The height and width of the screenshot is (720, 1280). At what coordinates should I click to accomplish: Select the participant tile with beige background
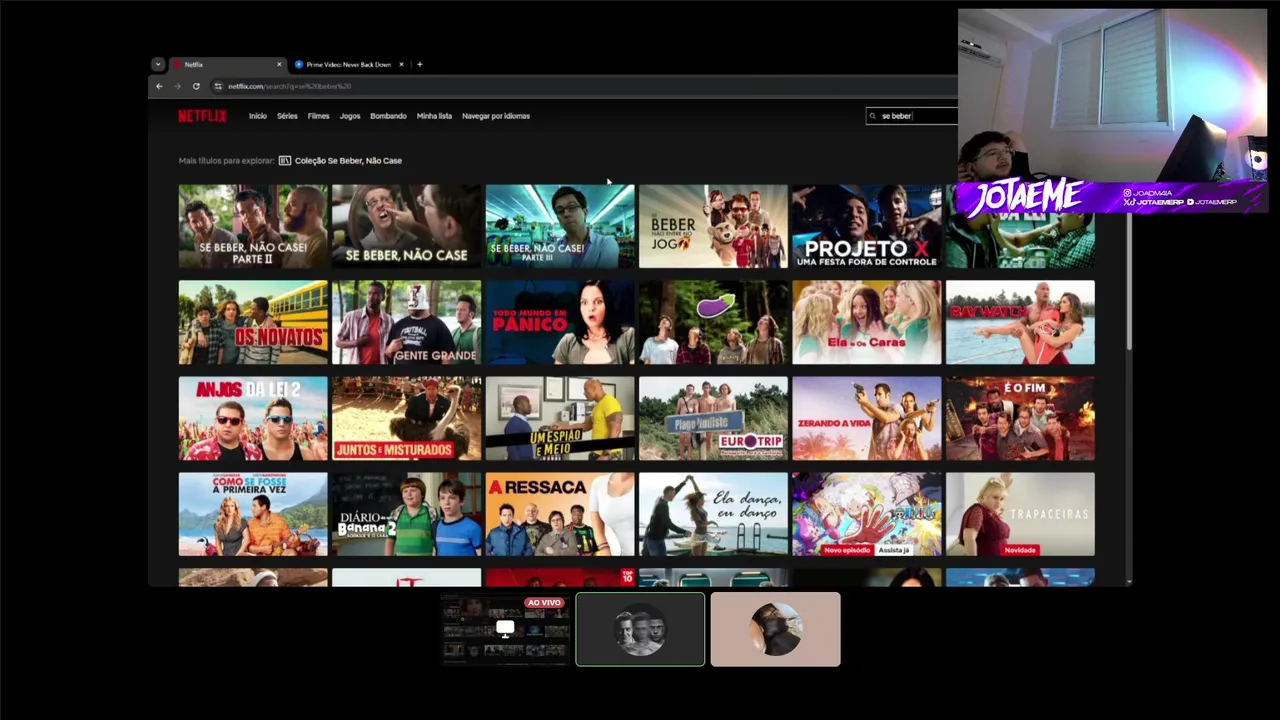(x=775, y=629)
